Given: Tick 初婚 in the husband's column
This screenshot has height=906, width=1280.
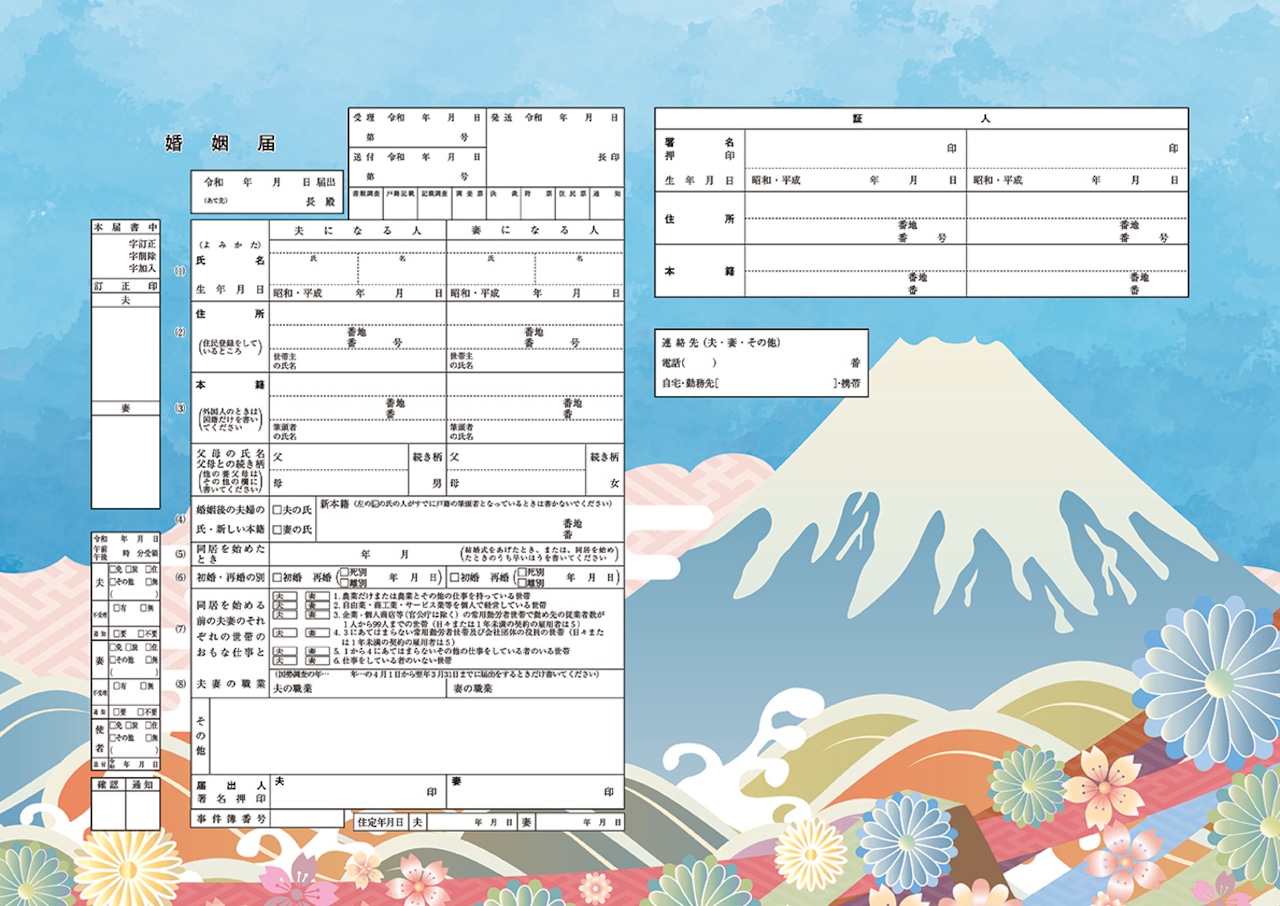Looking at the screenshot, I should pyautogui.click(x=276, y=578).
